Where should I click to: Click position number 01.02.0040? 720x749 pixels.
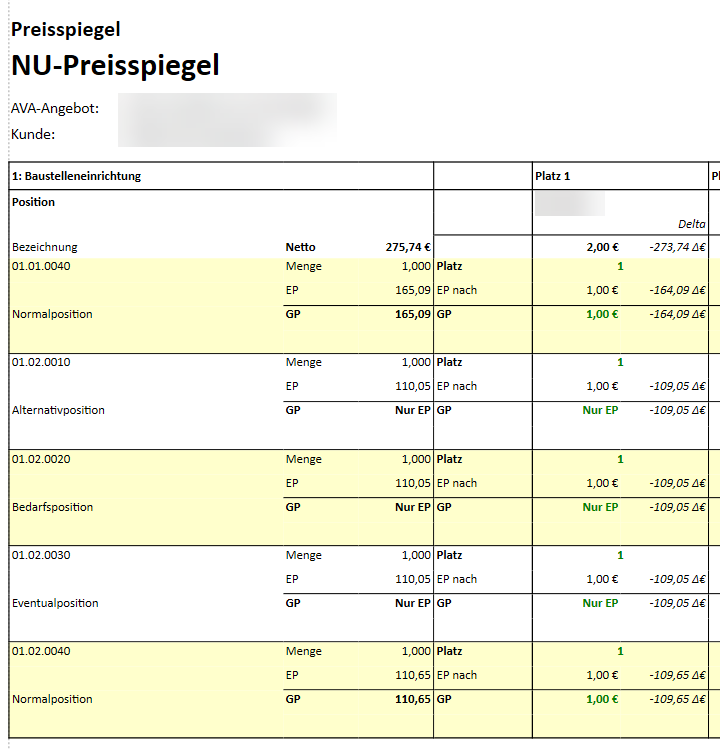click(41, 651)
